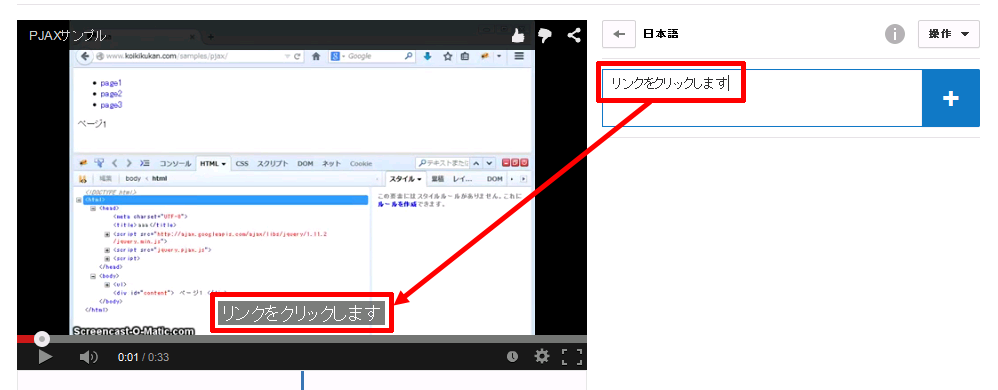Open the share icon on video
The height and width of the screenshot is (390, 998).
(x=573, y=35)
